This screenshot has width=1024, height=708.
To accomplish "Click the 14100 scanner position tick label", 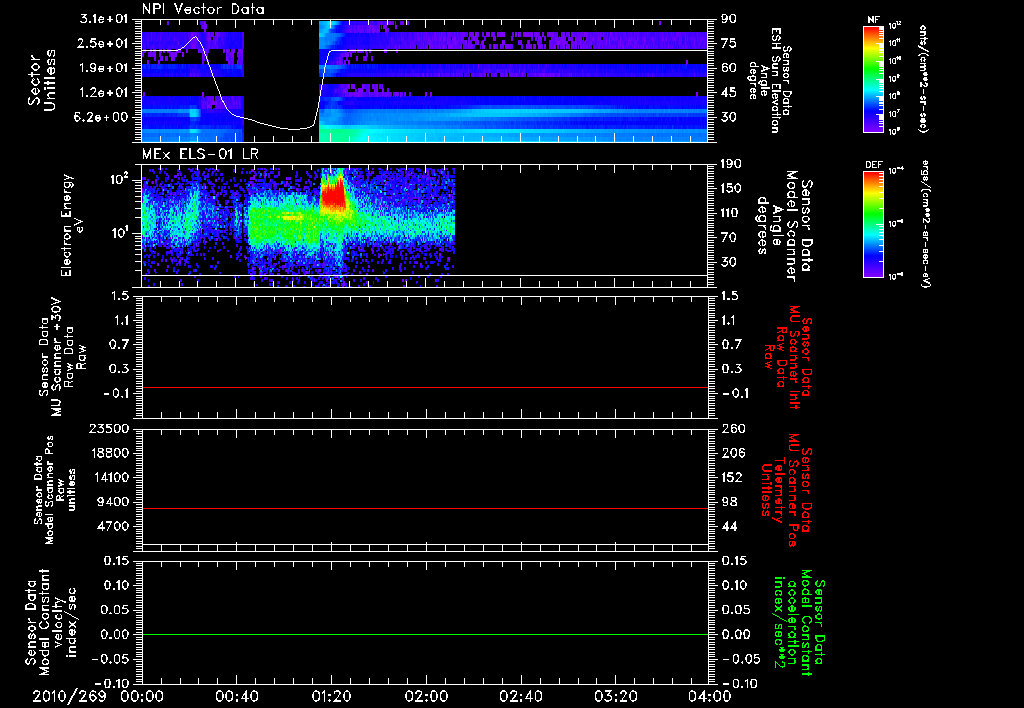I will 109,477.
